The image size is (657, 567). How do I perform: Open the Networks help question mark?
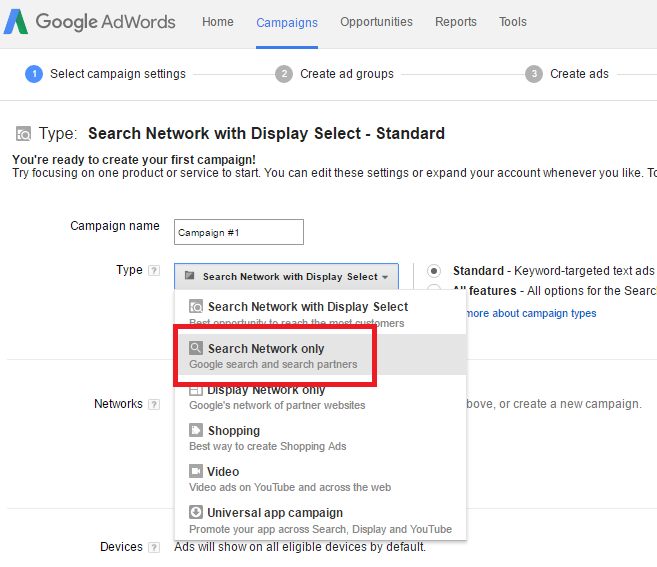coord(154,404)
